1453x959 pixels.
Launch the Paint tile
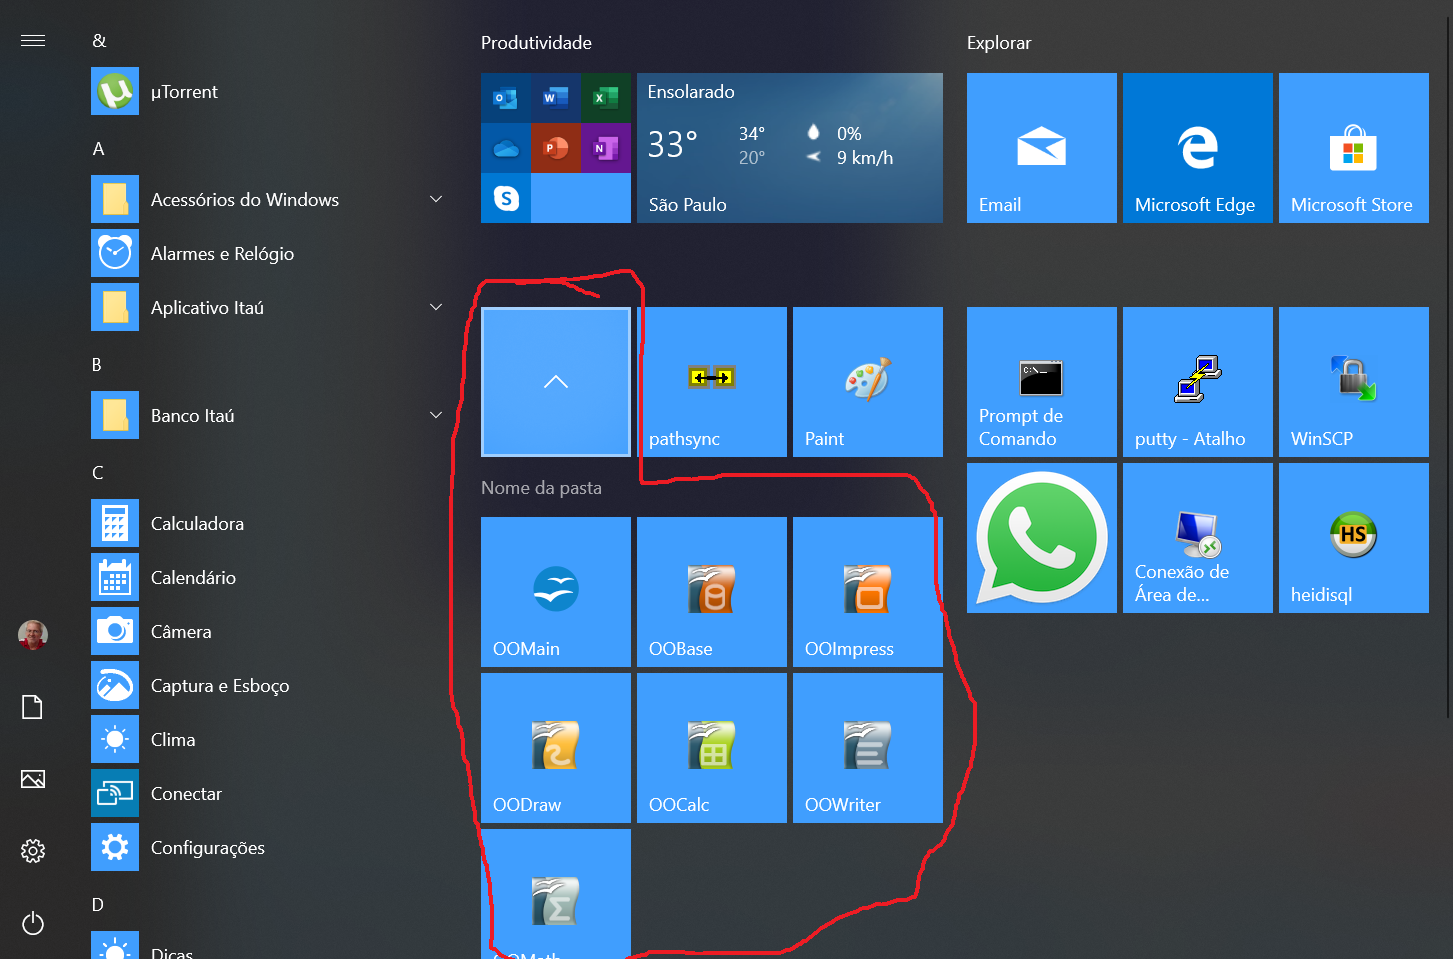867,382
